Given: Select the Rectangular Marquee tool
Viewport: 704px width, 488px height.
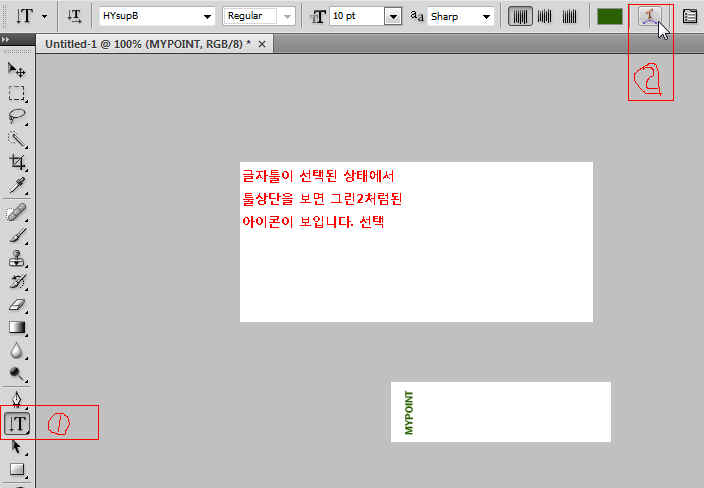Looking at the screenshot, I should click(x=17, y=93).
